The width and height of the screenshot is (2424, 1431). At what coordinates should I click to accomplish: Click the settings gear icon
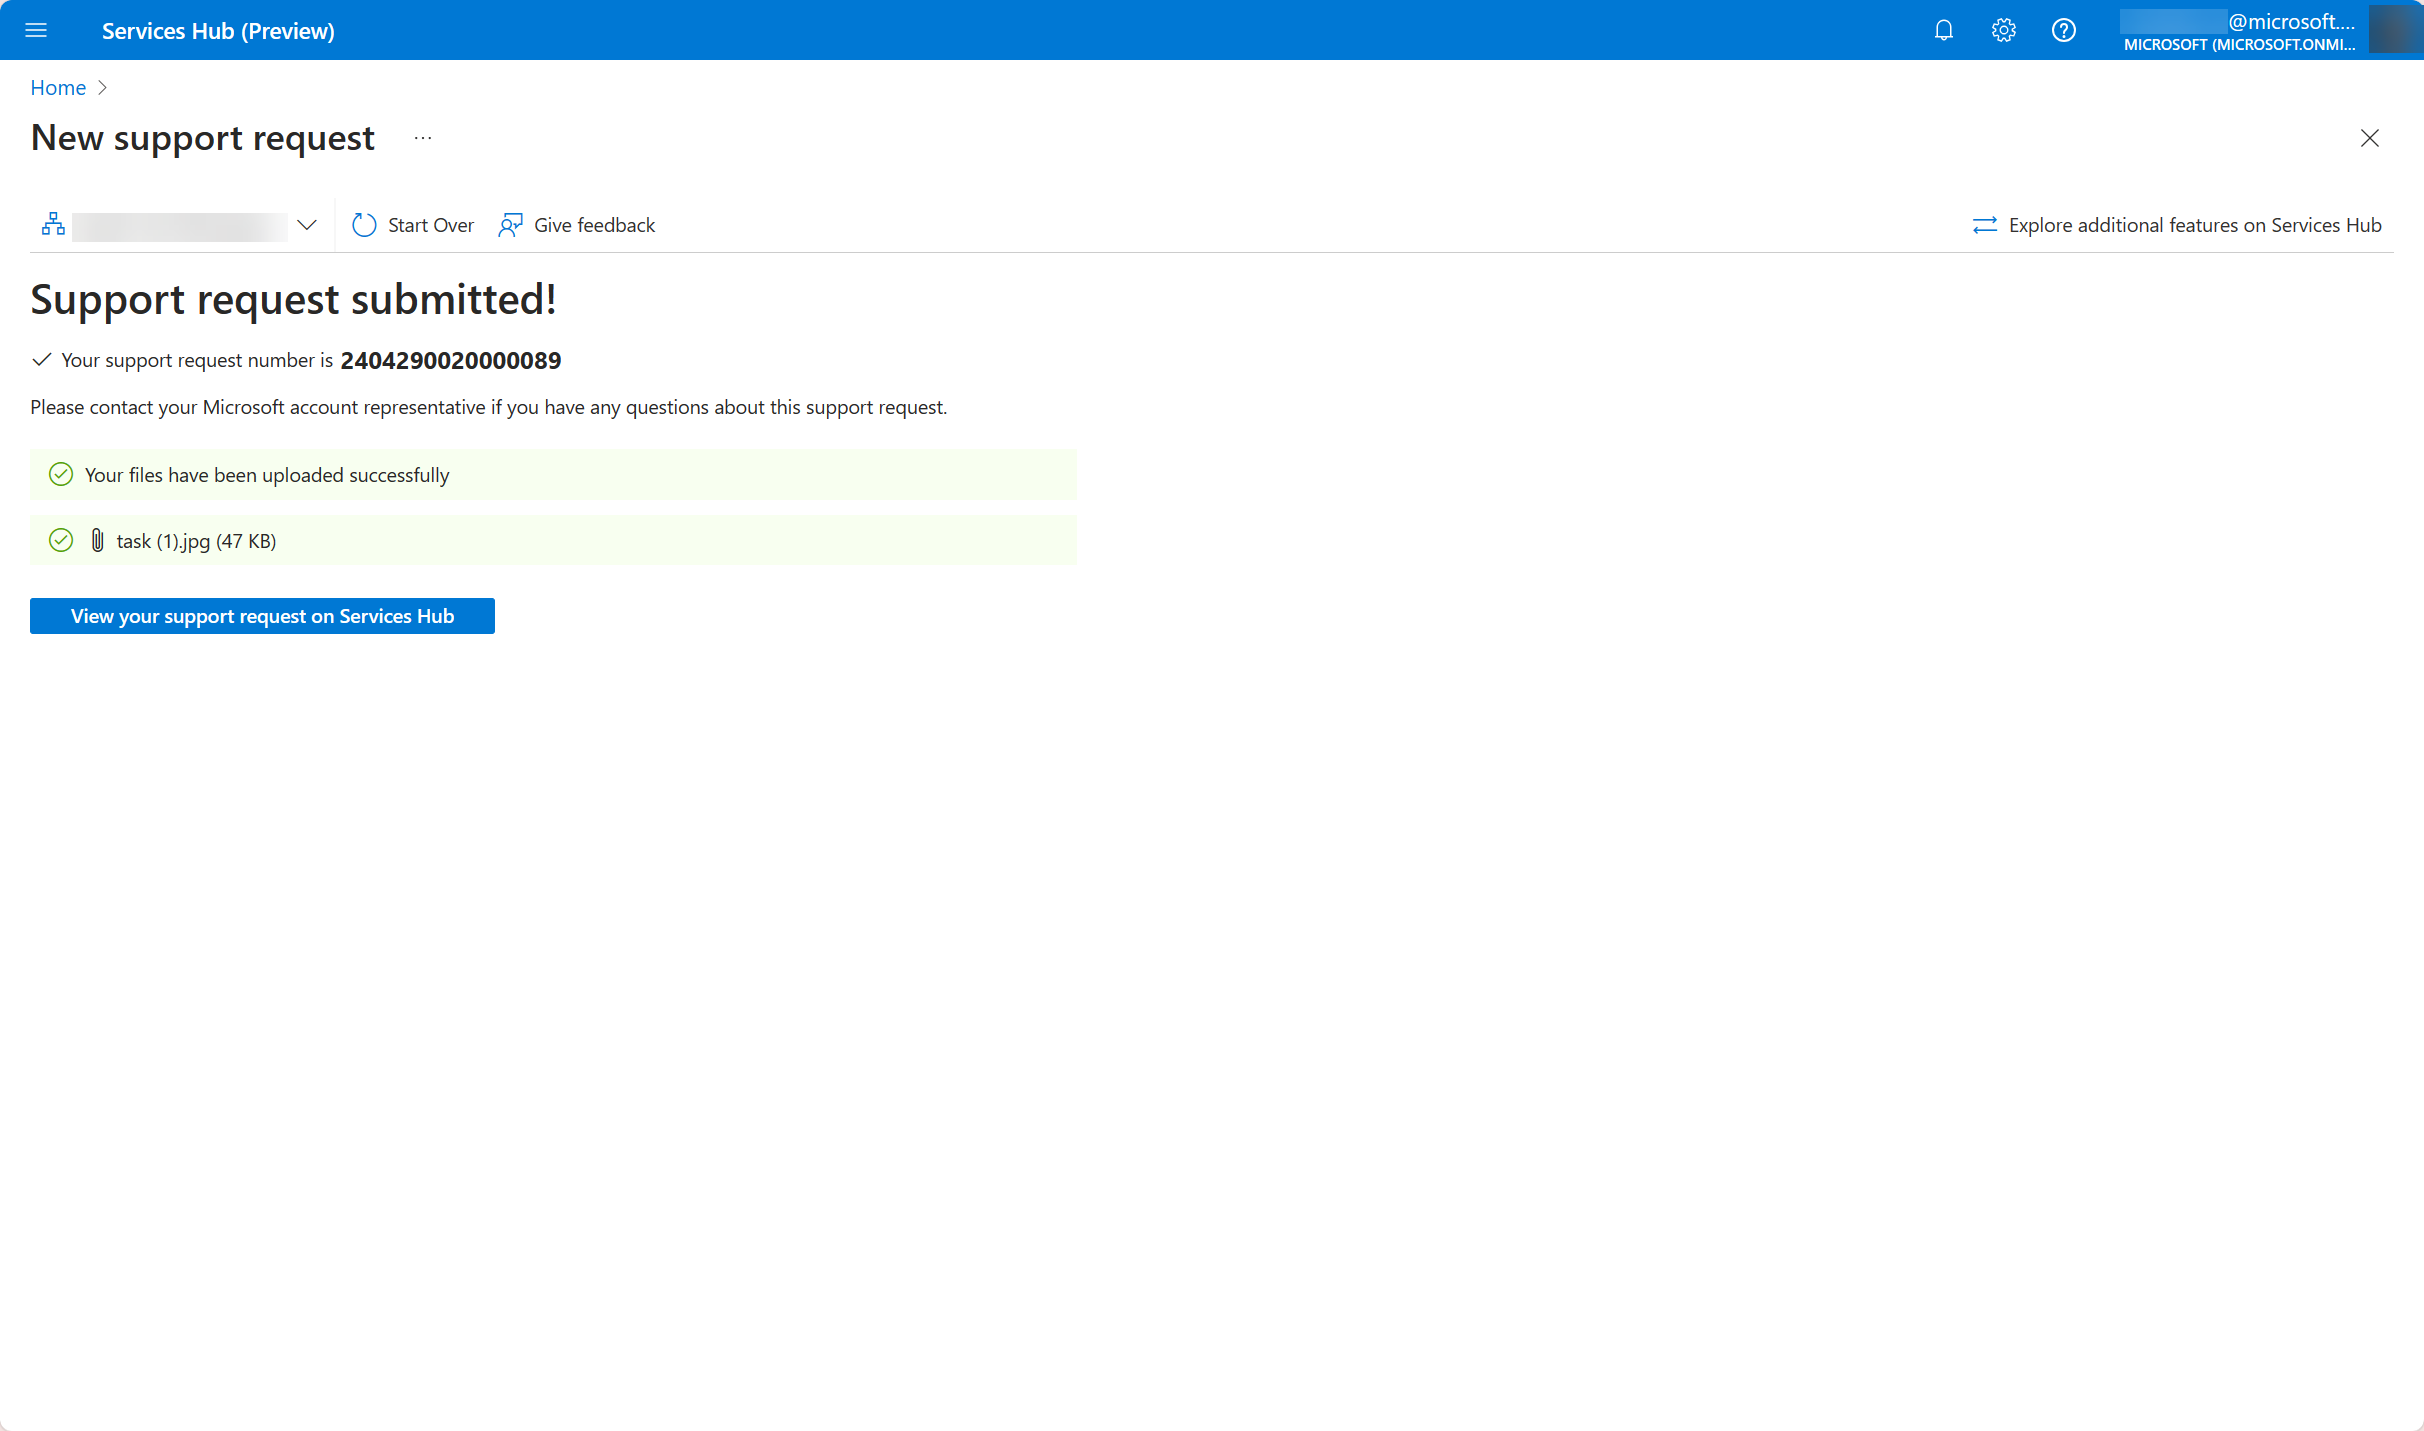[x=2003, y=29]
